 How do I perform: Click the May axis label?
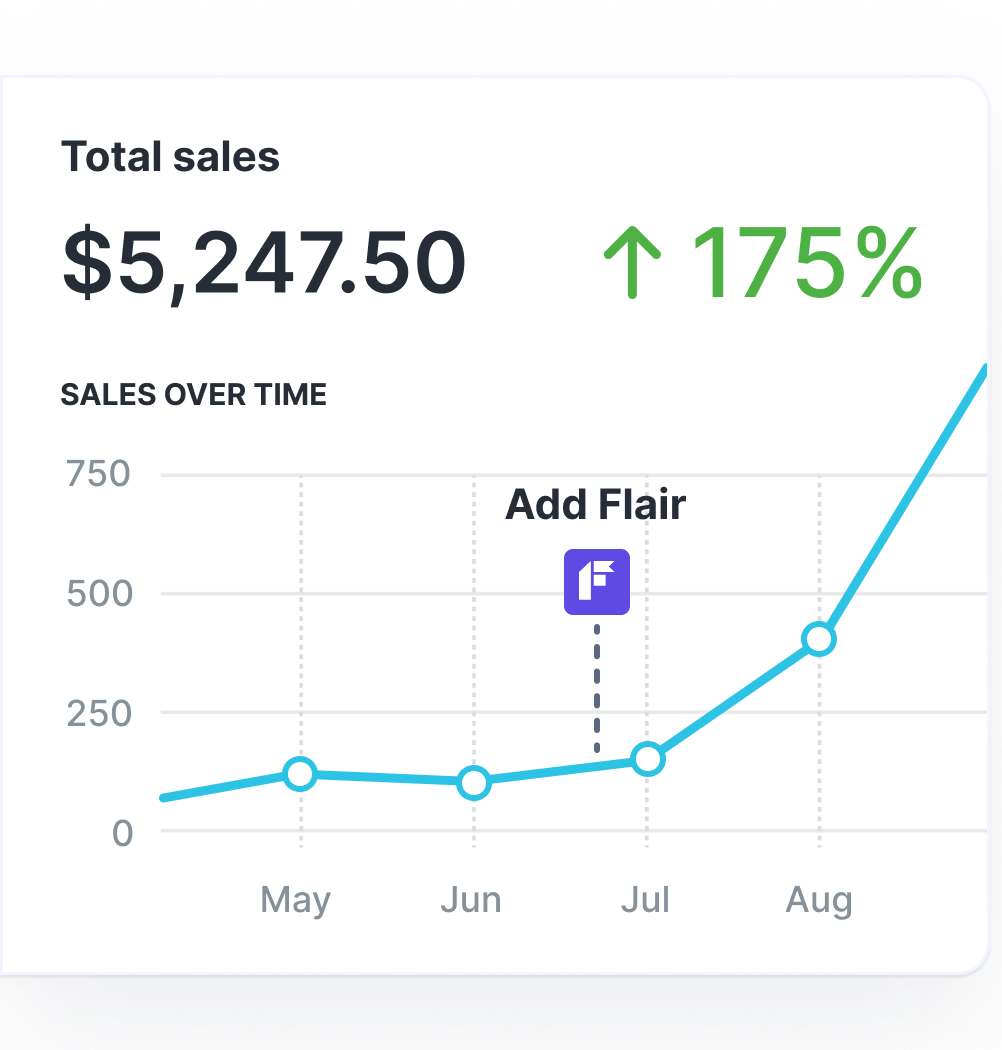point(295,900)
